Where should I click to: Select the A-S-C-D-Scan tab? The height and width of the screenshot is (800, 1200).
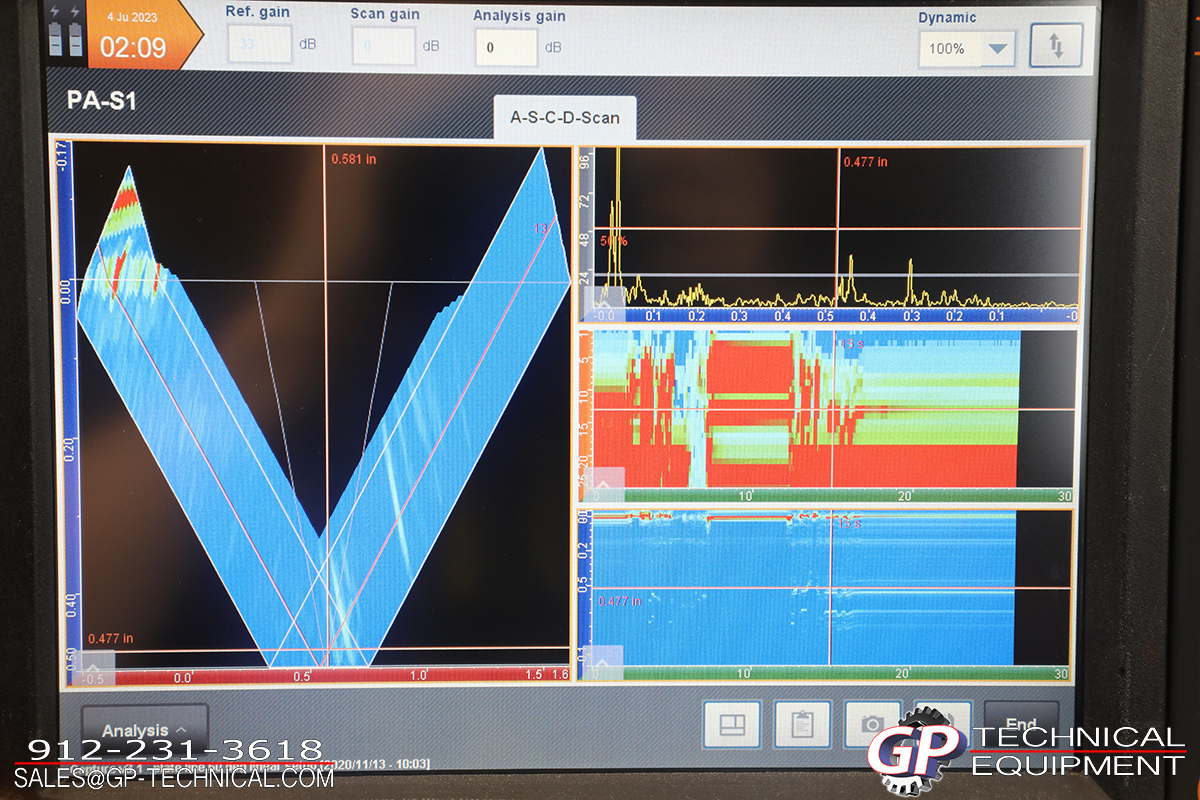[x=565, y=117]
